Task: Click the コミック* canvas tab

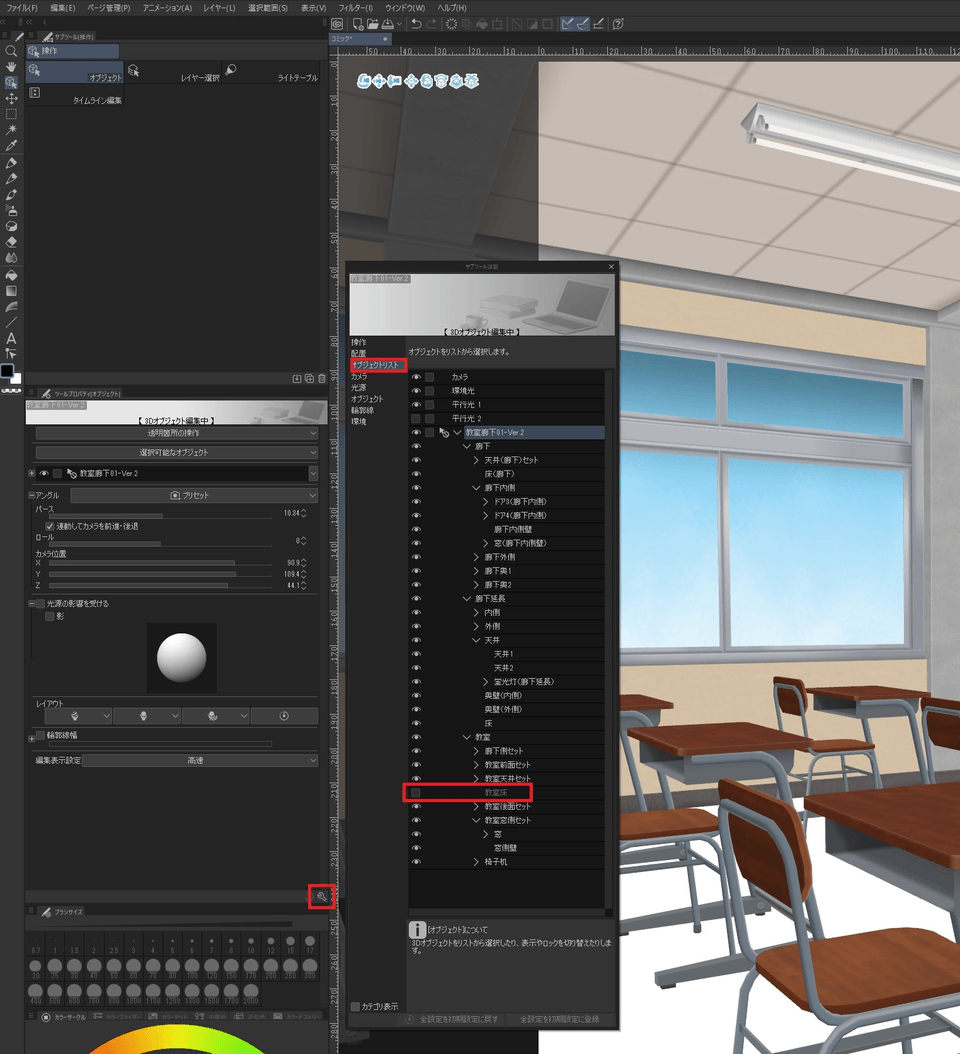Action: [x=360, y=39]
